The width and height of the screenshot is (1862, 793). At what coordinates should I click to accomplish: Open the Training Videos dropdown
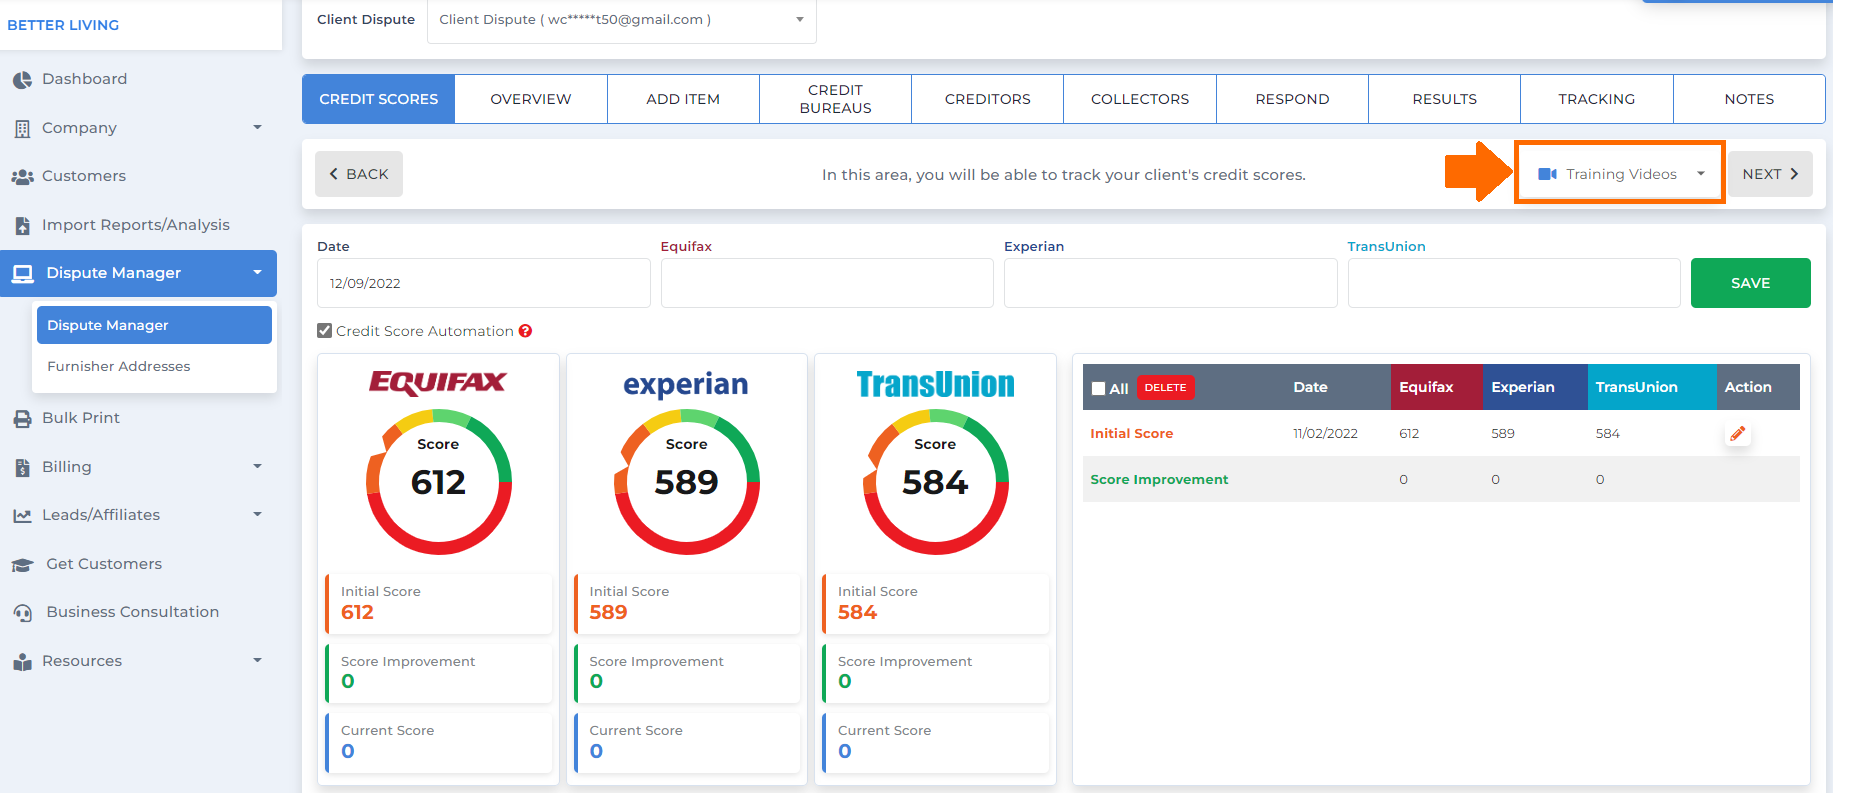click(x=1620, y=174)
